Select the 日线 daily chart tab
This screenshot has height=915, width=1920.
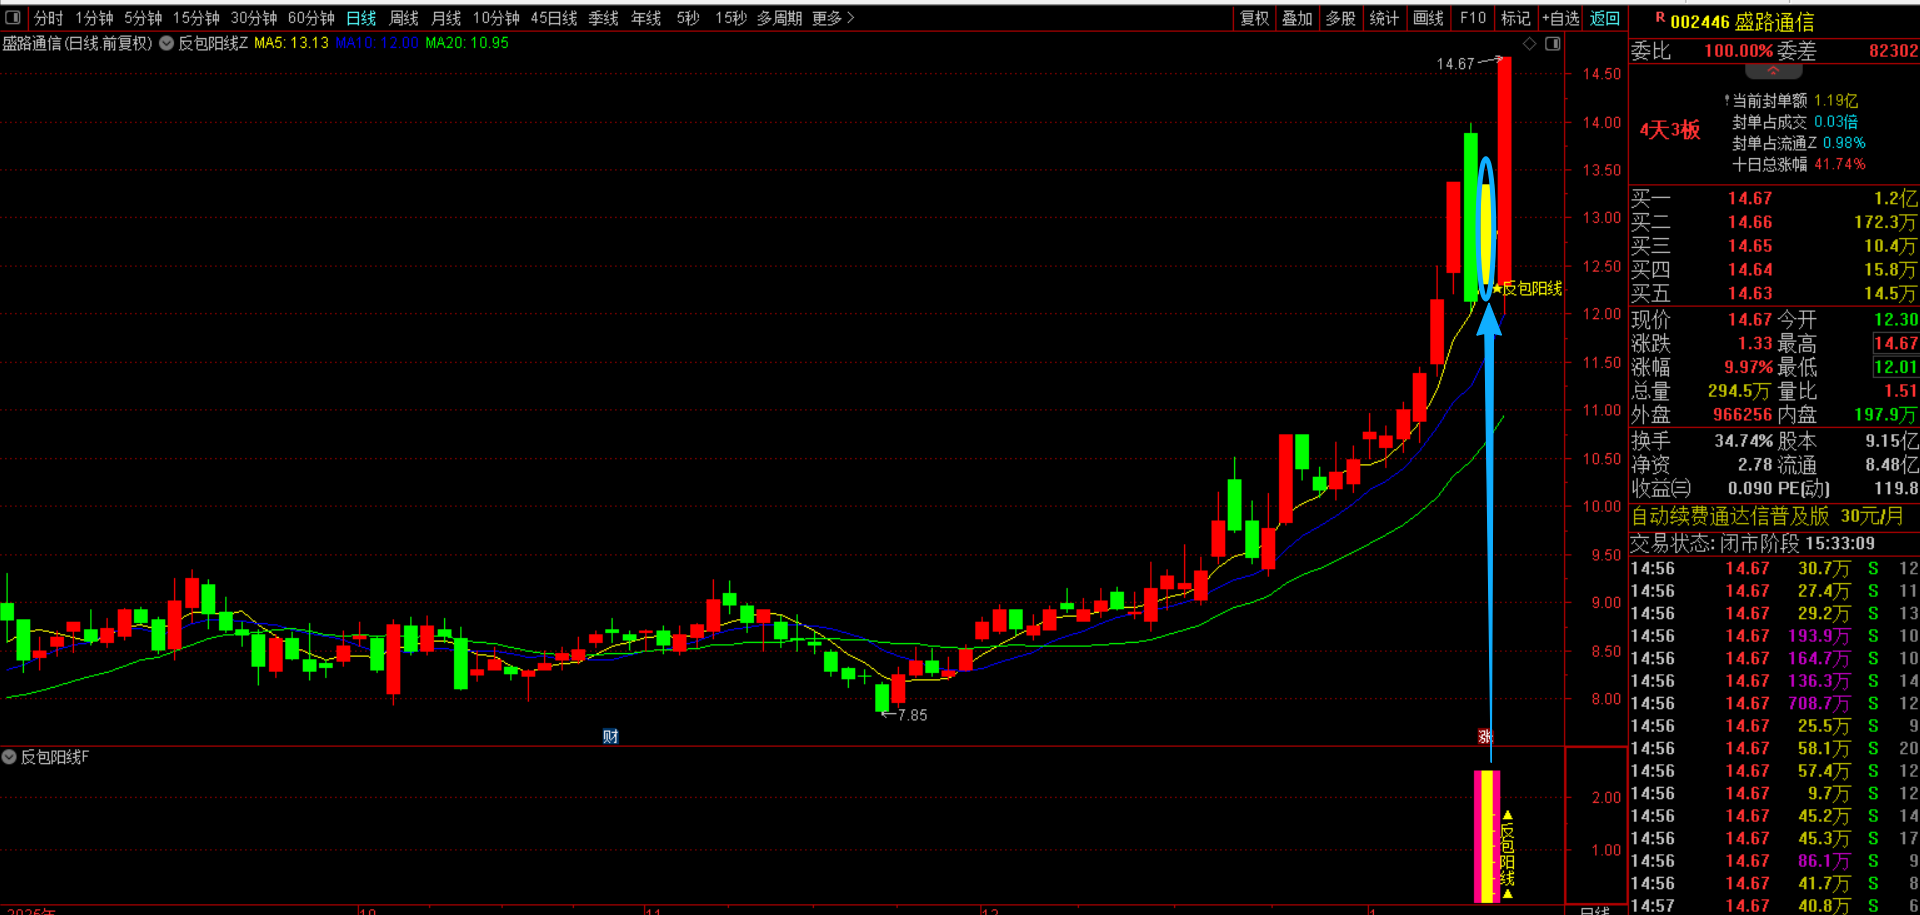tap(361, 18)
